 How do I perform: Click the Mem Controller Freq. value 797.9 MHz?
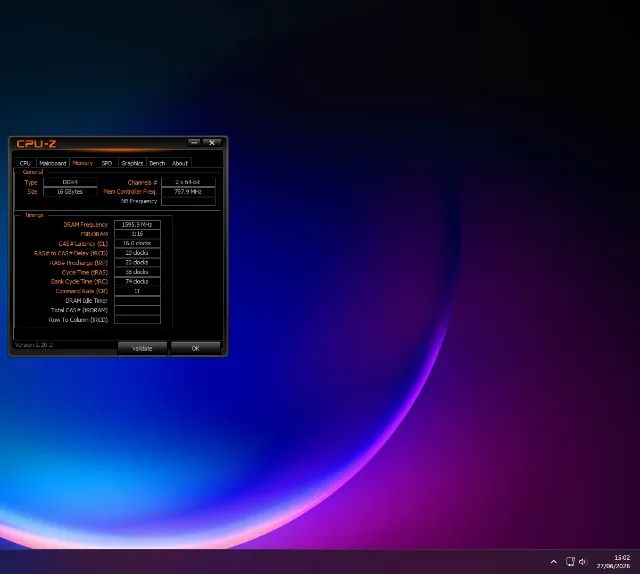point(188,191)
